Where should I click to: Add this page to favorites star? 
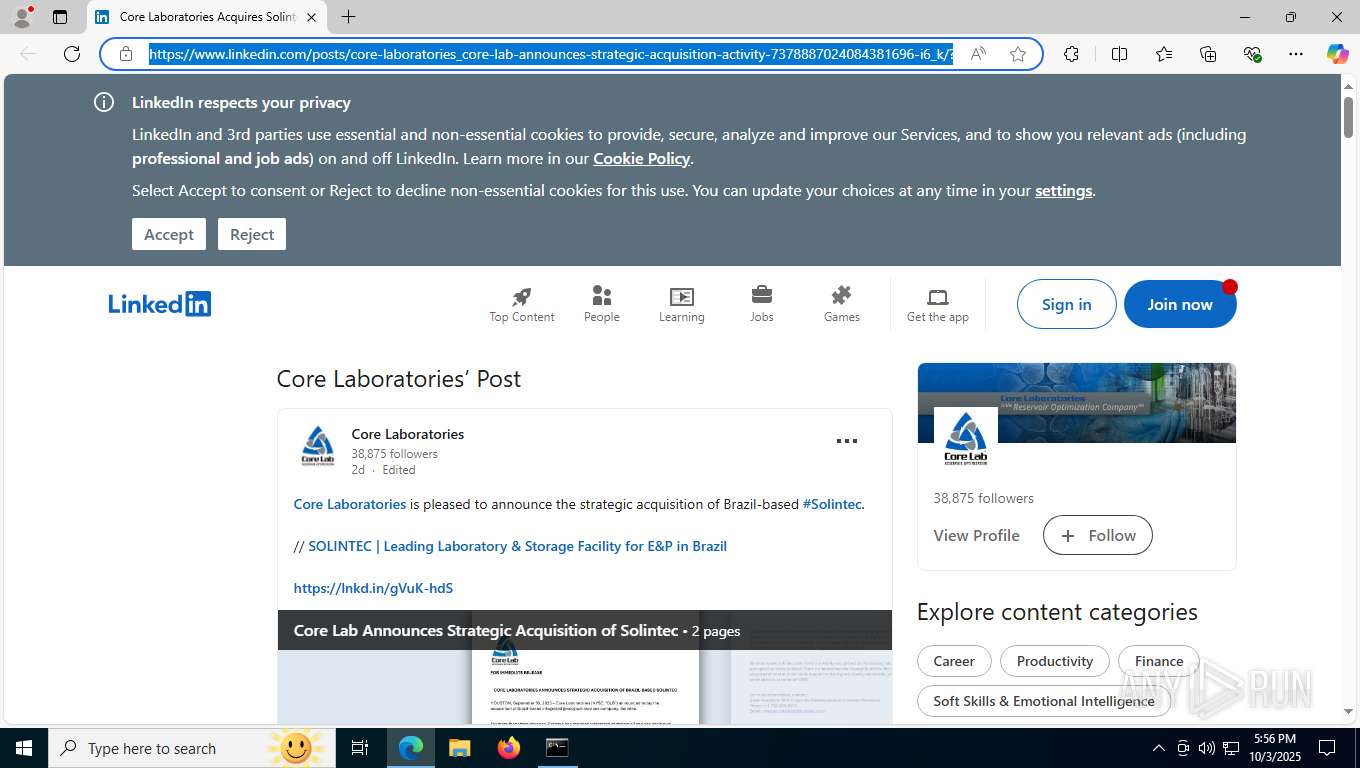(1018, 54)
